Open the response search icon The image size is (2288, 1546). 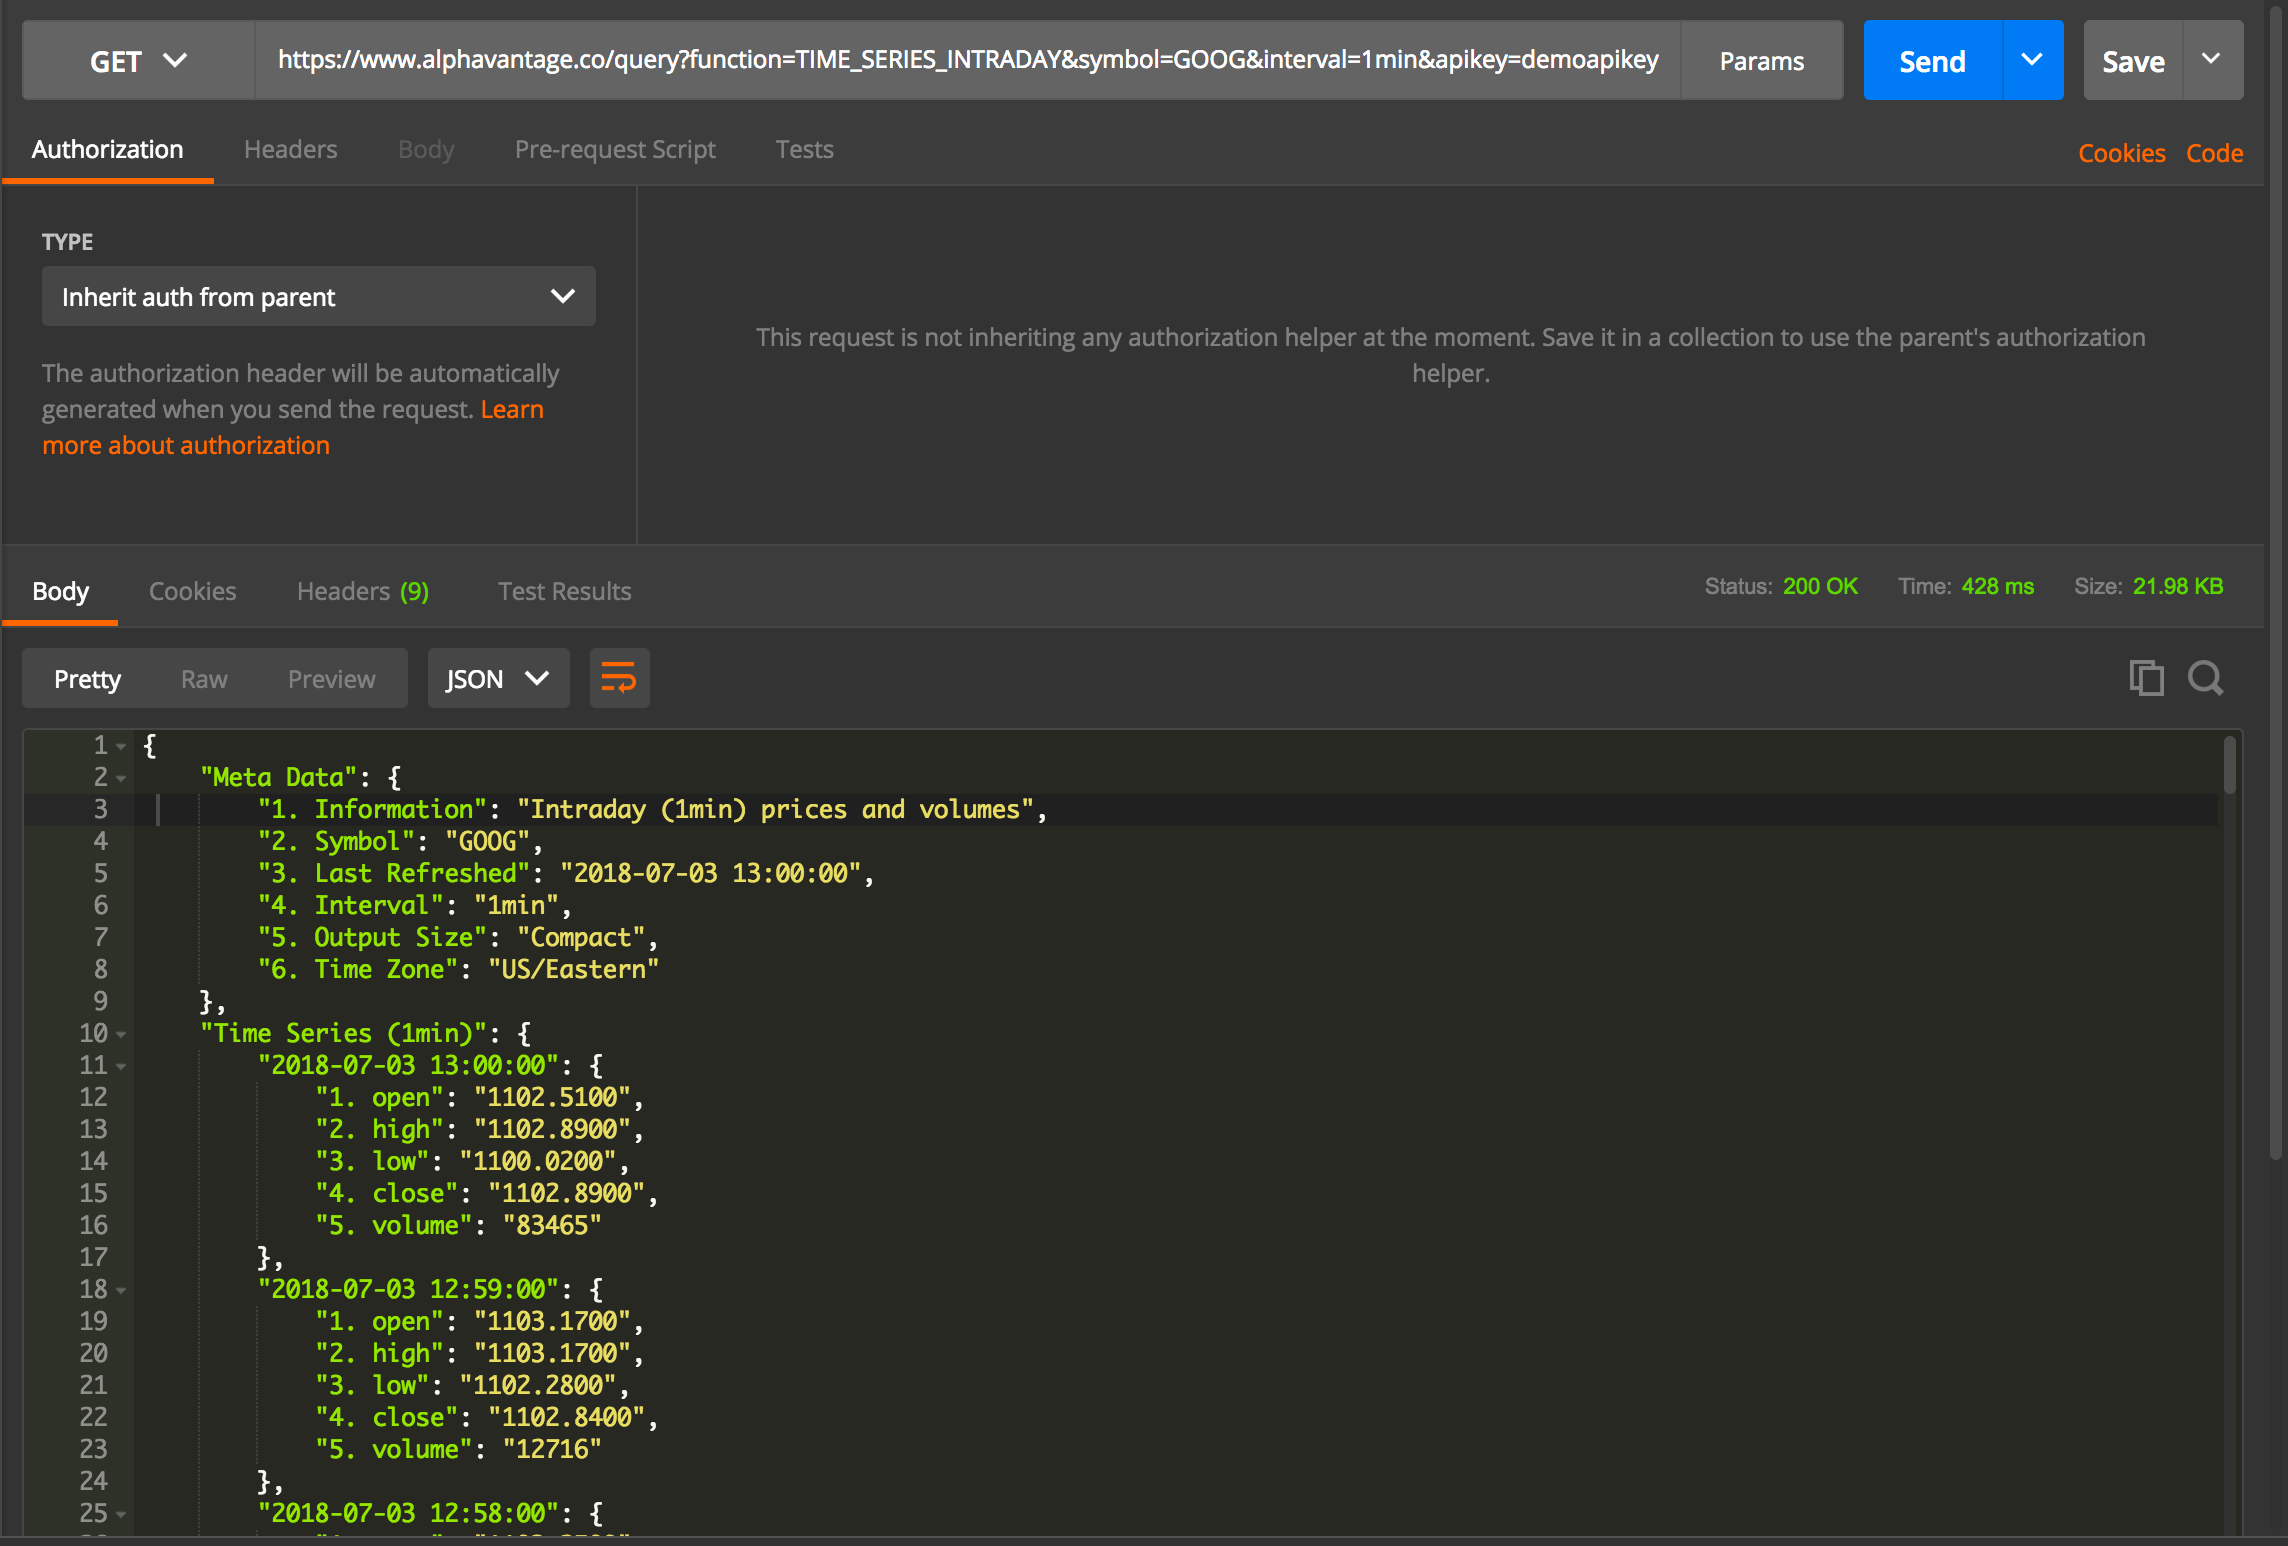[x=2205, y=678]
